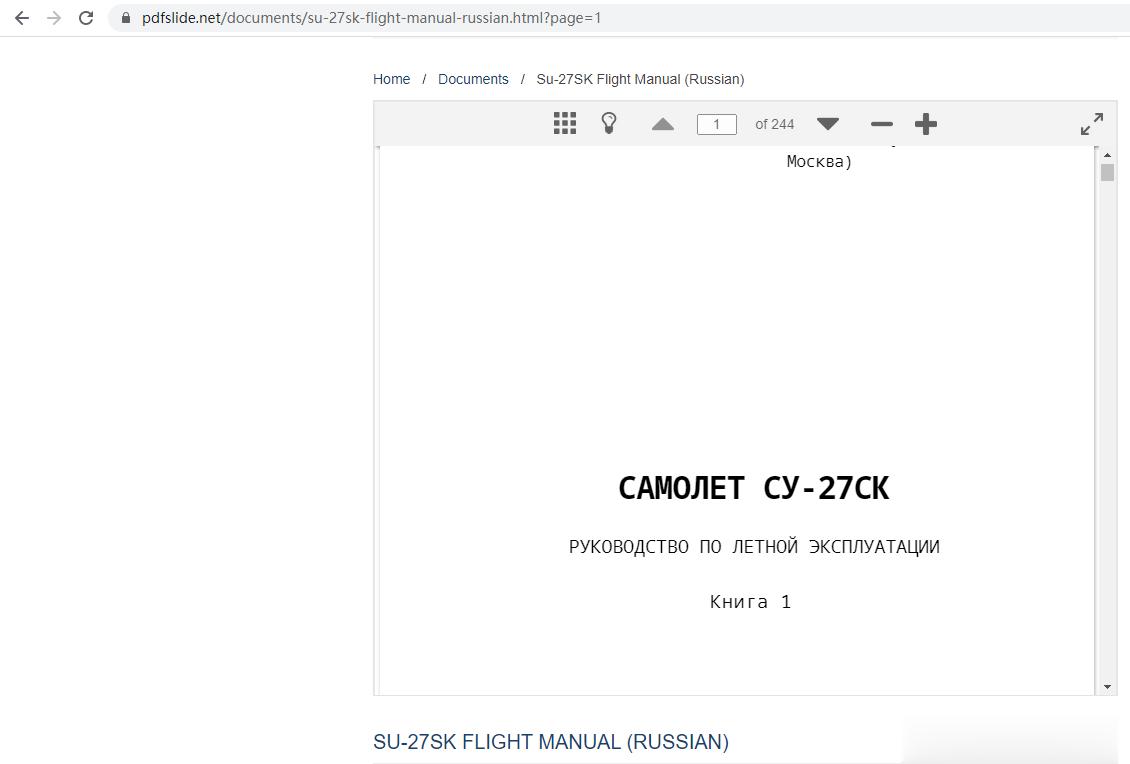This screenshot has height=764, width=1130.
Task: Open the SU-27SK FLIGHT MANUAL (RUSSIAN) heading link
Action: point(551,742)
